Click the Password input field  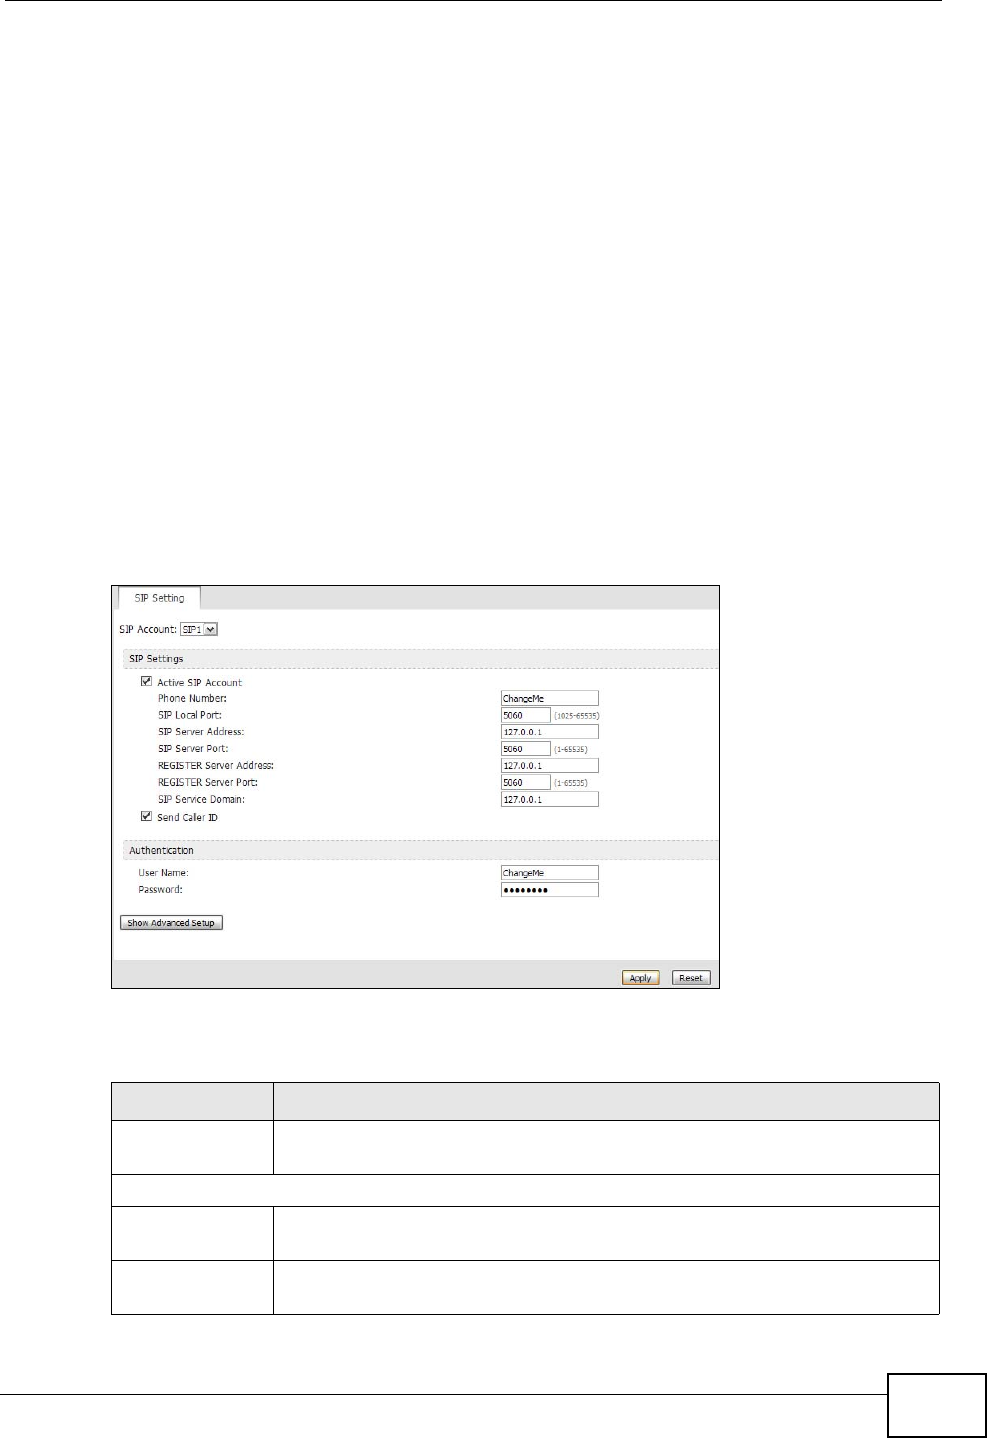coord(549,890)
